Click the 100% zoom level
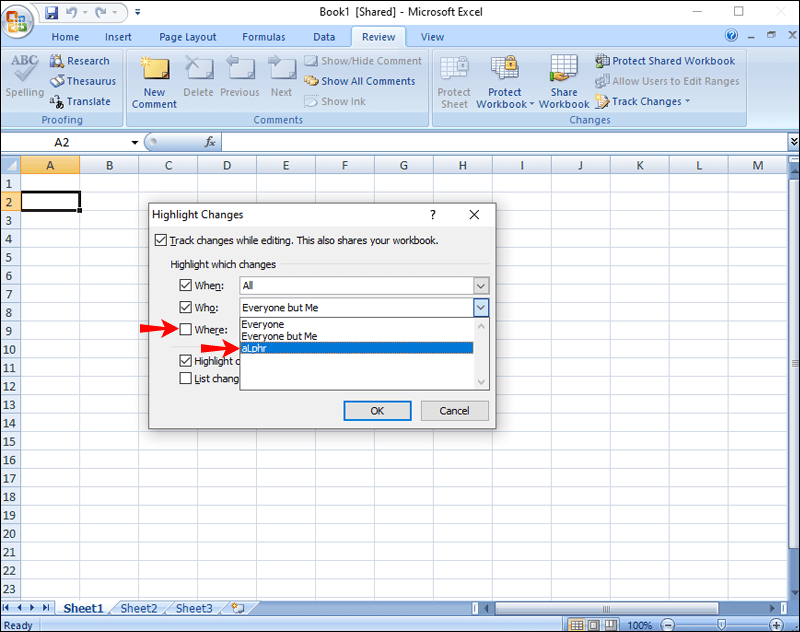Image resolution: width=800 pixels, height=632 pixels. [x=640, y=625]
